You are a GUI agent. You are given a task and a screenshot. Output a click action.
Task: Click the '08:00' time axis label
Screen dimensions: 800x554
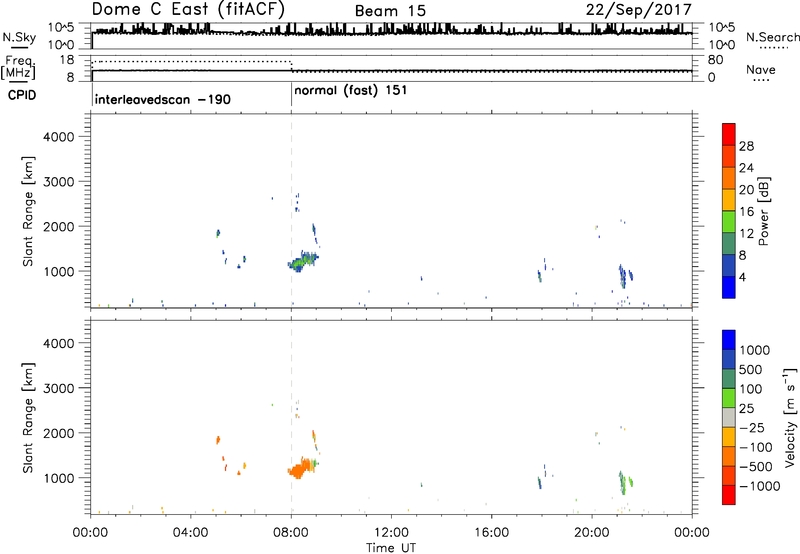(x=291, y=533)
